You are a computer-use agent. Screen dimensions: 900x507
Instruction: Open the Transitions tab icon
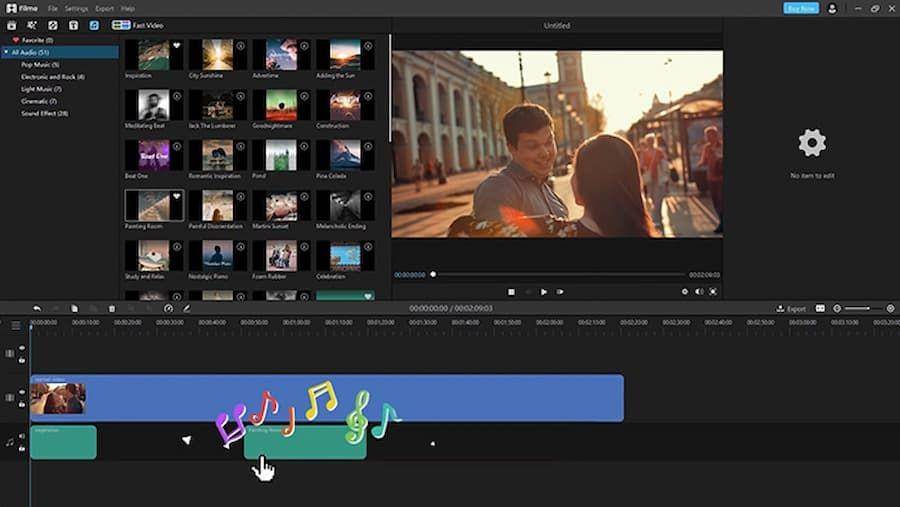(x=53, y=25)
